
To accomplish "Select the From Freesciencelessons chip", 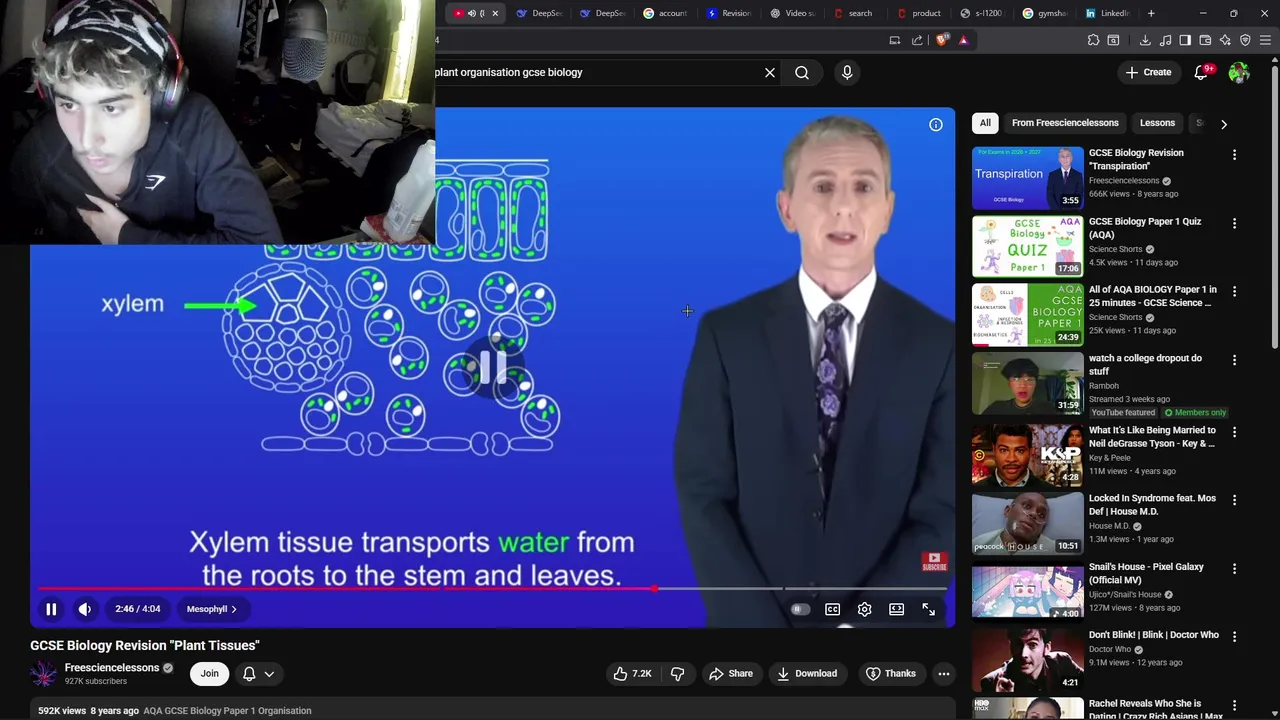I will pyautogui.click(x=1065, y=123).
